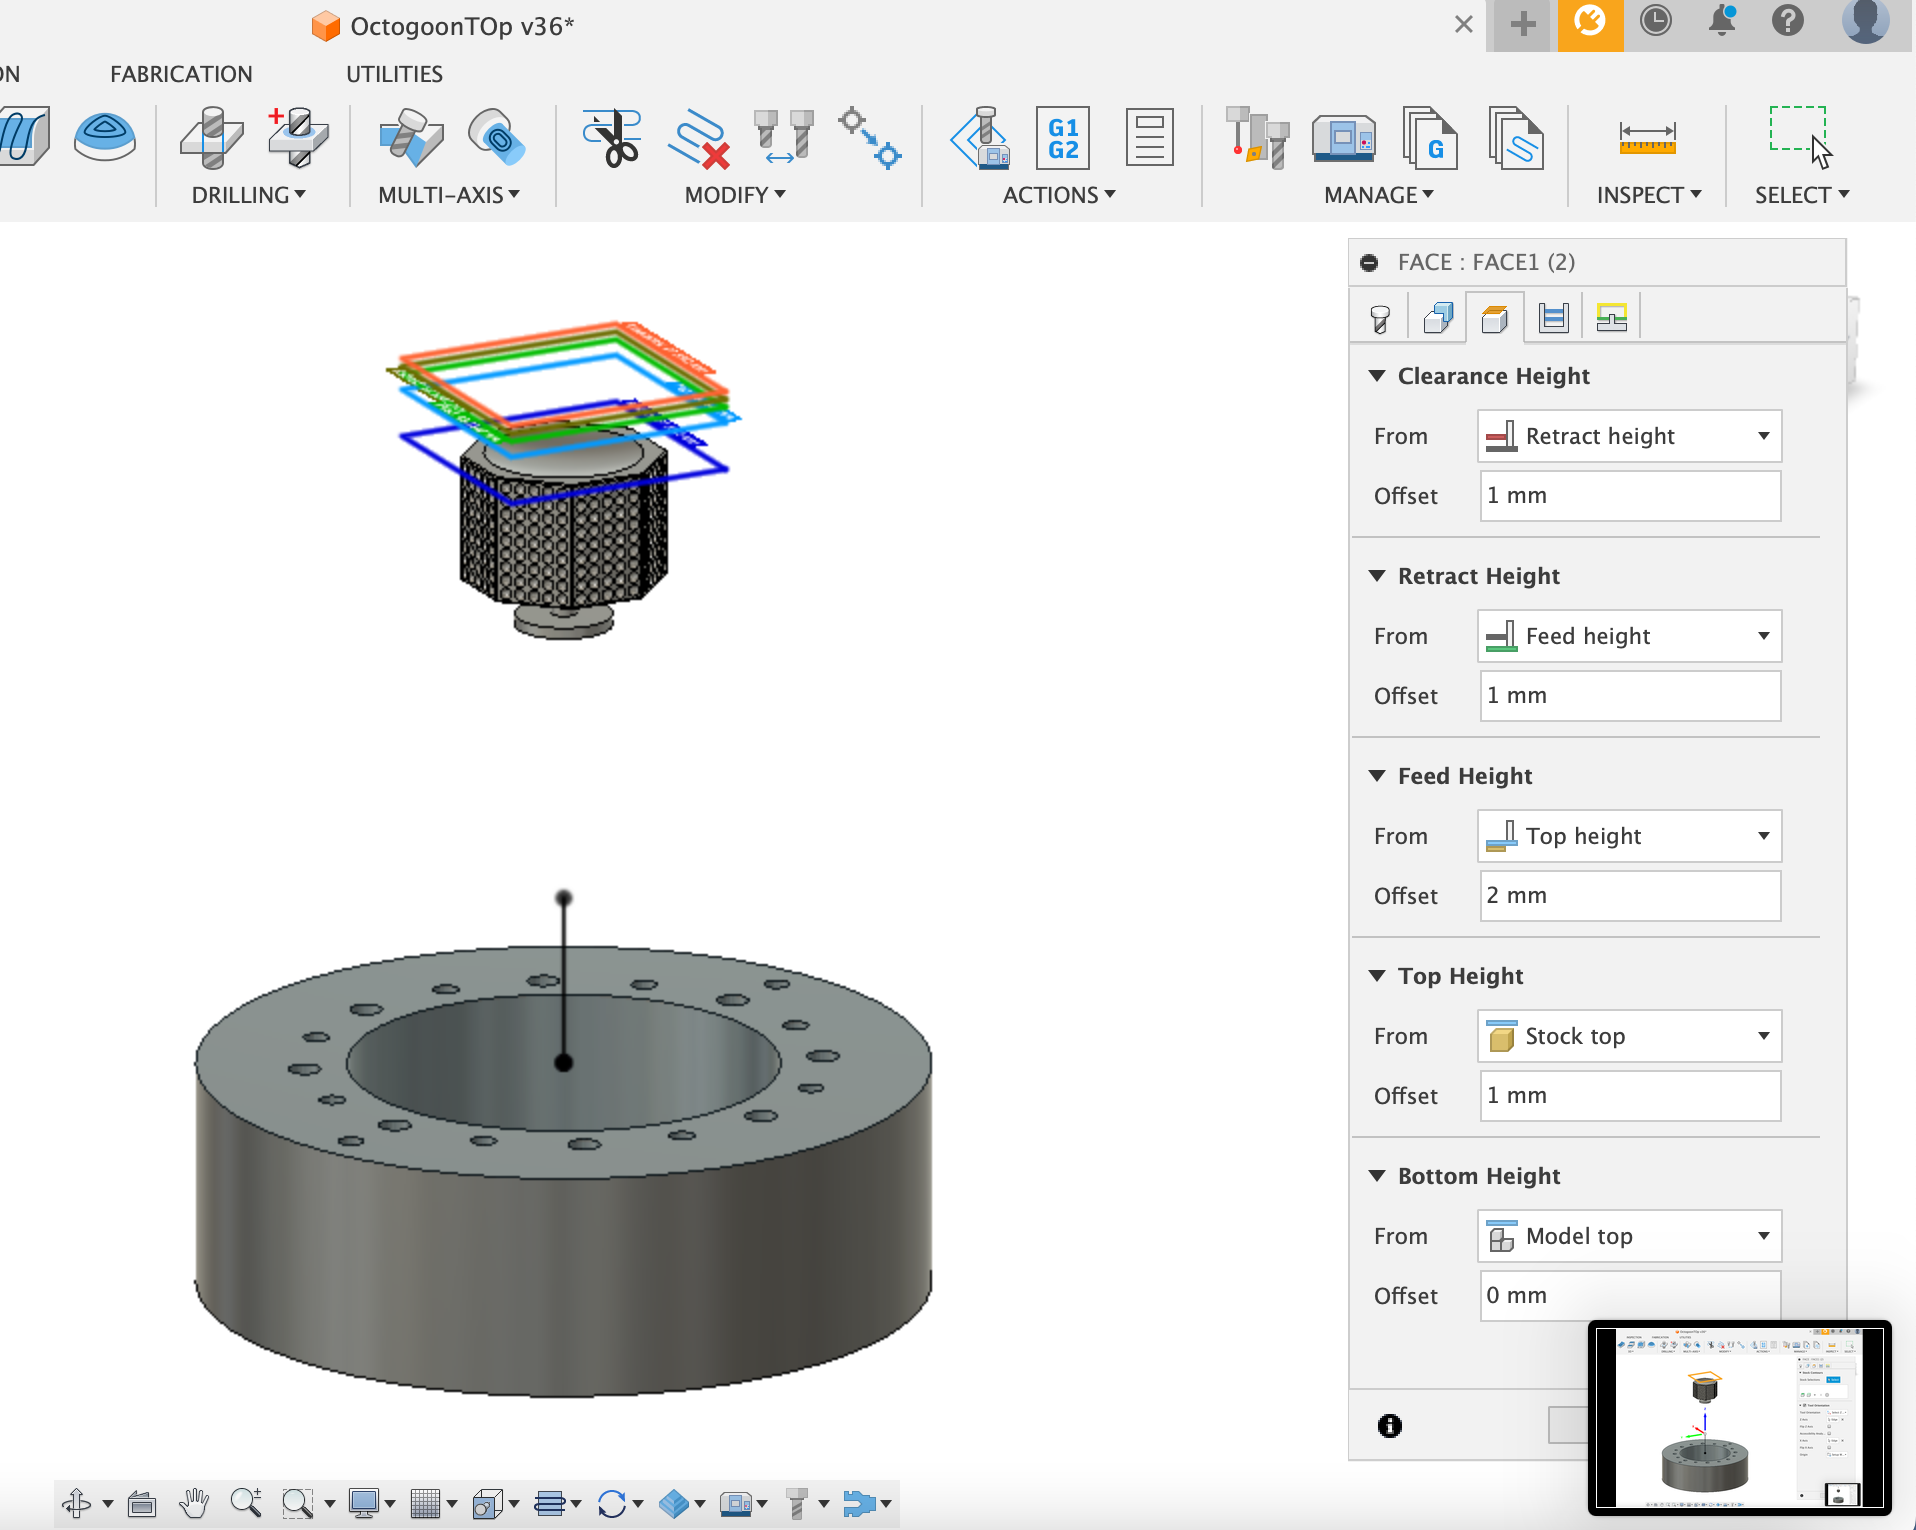The image size is (1916, 1530).
Task: Click the info icon at dialog bottom
Action: [x=1391, y=1426]
